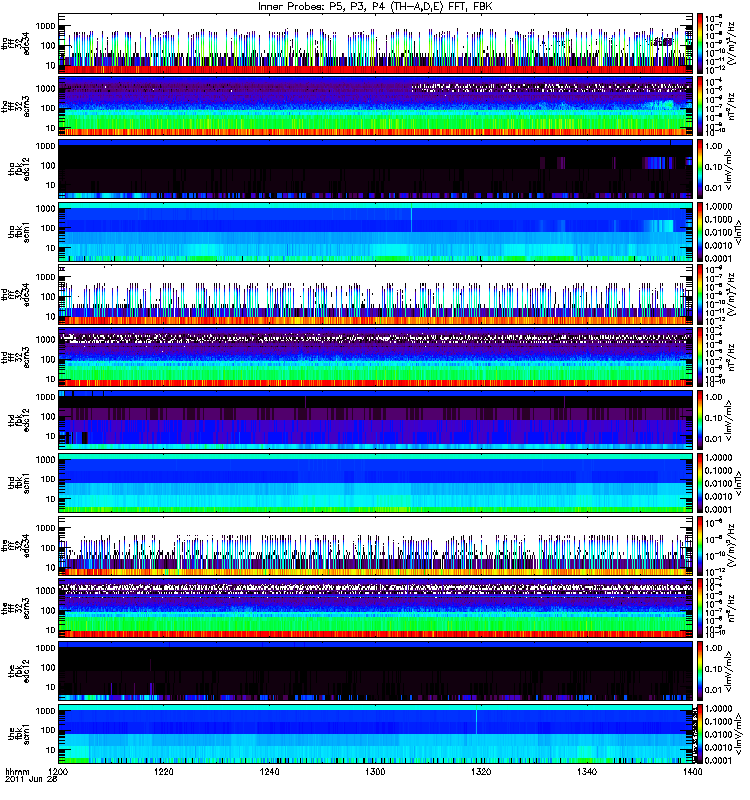Click the '1220' time axis label

click(164, 771)
